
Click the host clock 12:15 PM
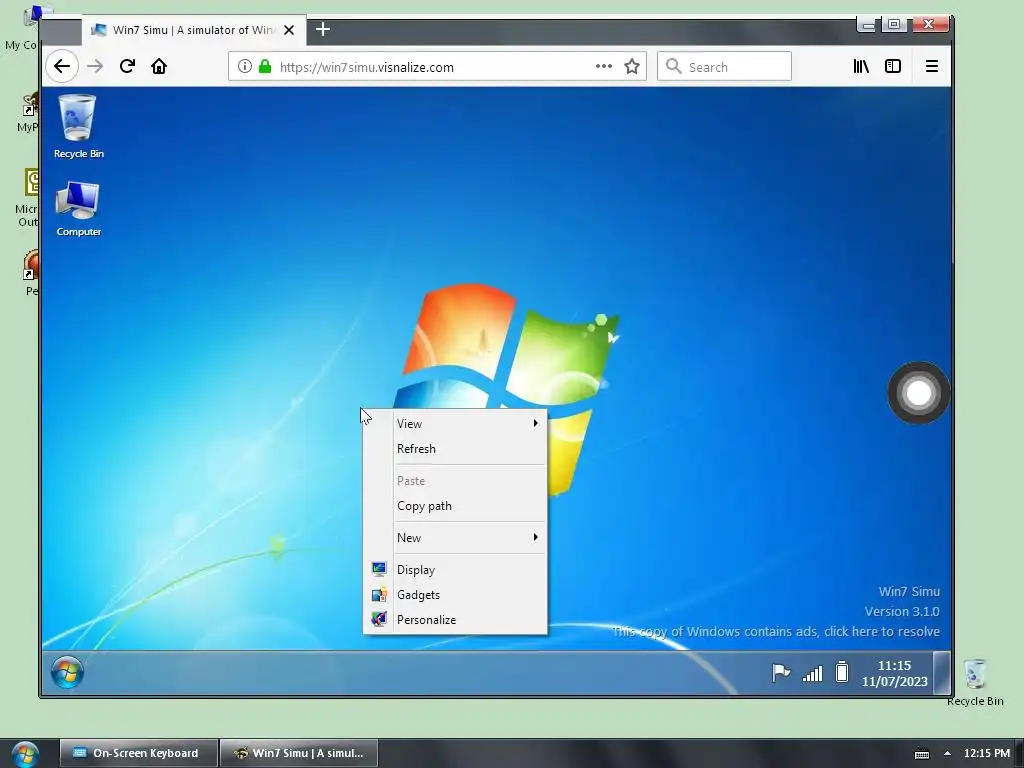click(x=986, y=753)
